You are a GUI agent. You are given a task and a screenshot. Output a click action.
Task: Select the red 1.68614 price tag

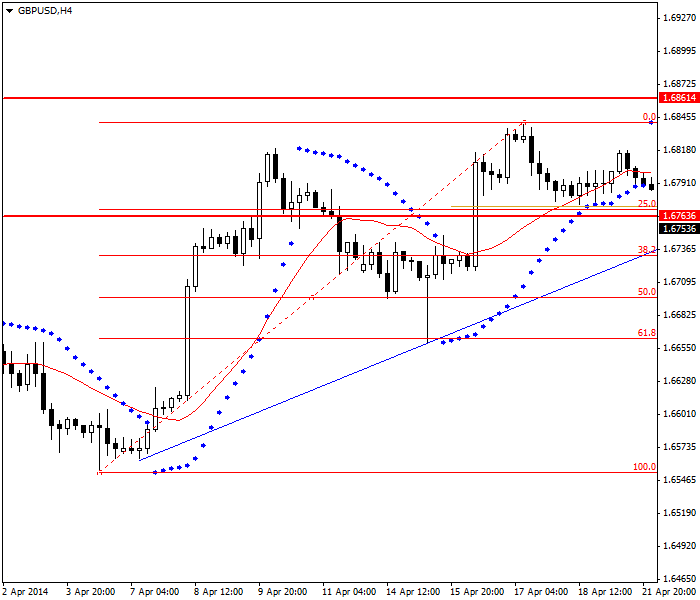pyautogui.click(x=678, y=99)
